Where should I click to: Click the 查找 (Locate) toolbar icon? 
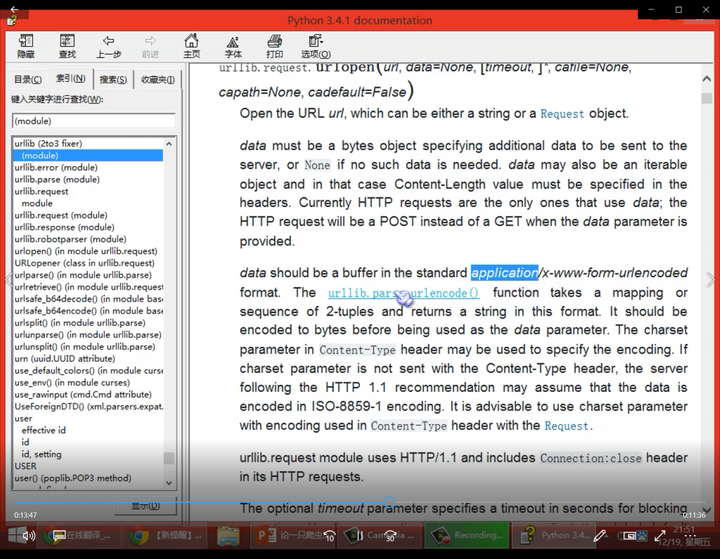[x=67, y=46]
